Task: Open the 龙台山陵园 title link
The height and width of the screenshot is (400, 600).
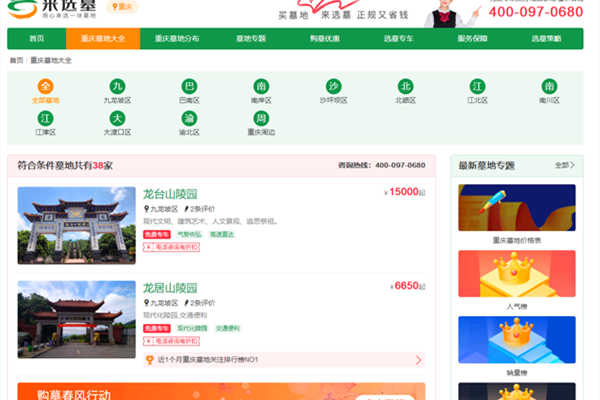Action: [170, 194]
